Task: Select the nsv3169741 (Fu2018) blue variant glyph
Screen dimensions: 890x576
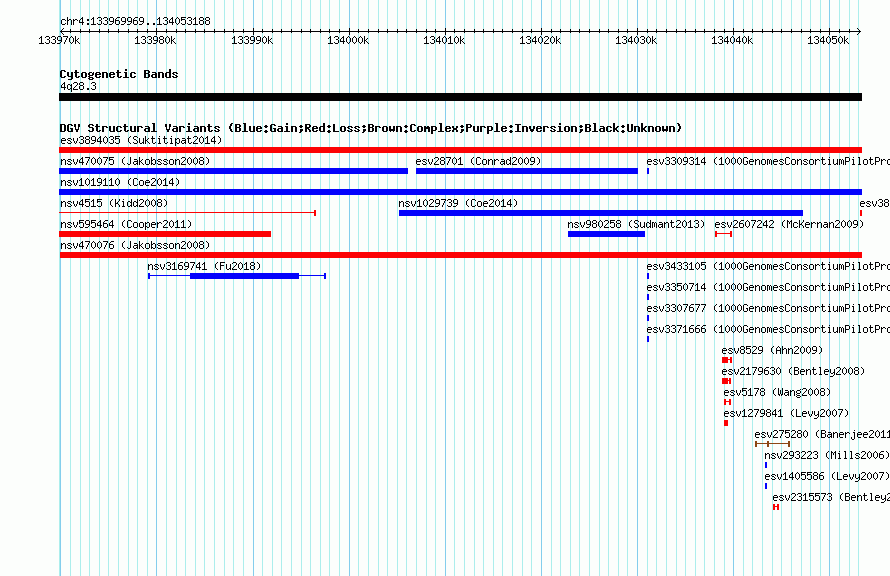Action: (x=237, y=276)
